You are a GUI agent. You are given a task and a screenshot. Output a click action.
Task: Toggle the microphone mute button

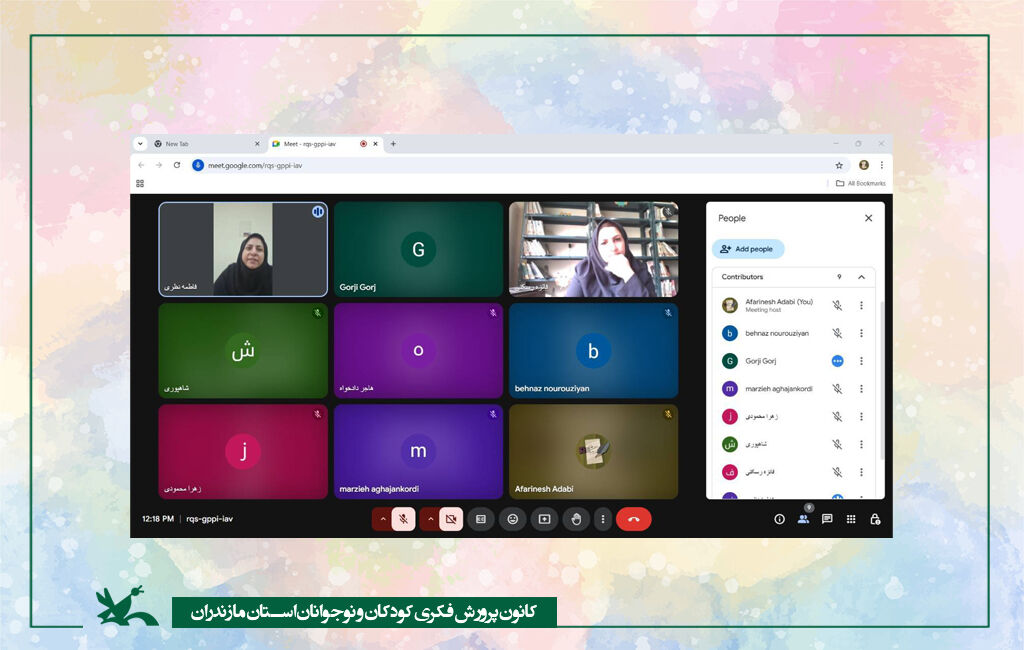pyautogui.click(x=403, y=519)
